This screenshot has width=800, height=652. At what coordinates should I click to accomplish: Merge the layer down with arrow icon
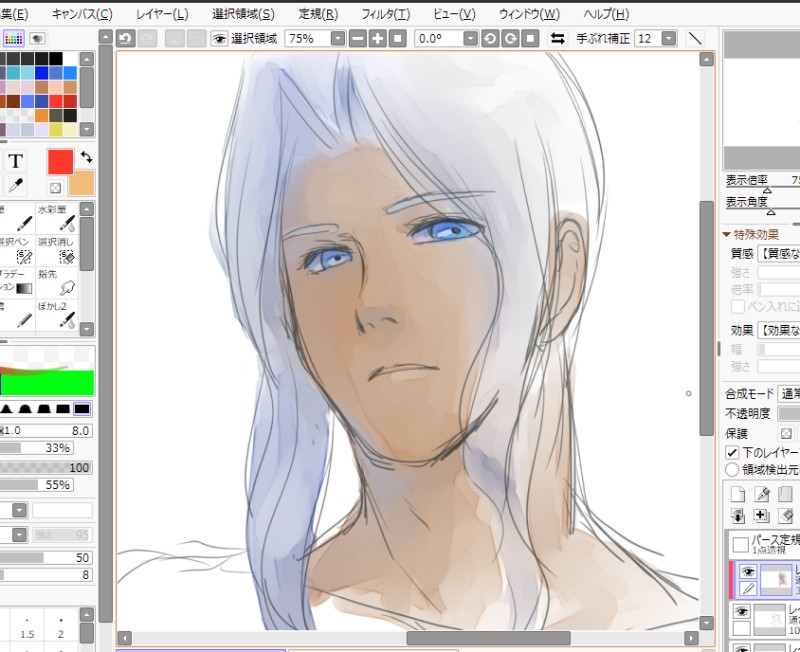pos(738,516)
